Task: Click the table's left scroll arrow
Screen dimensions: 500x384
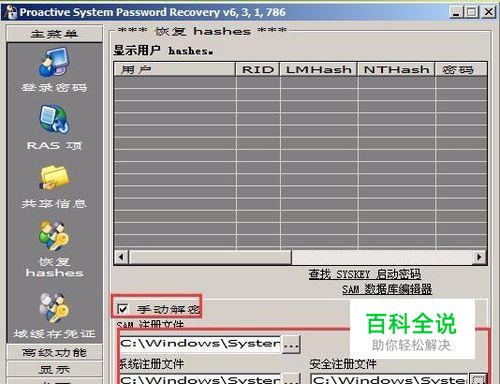Action: [121, 257]
